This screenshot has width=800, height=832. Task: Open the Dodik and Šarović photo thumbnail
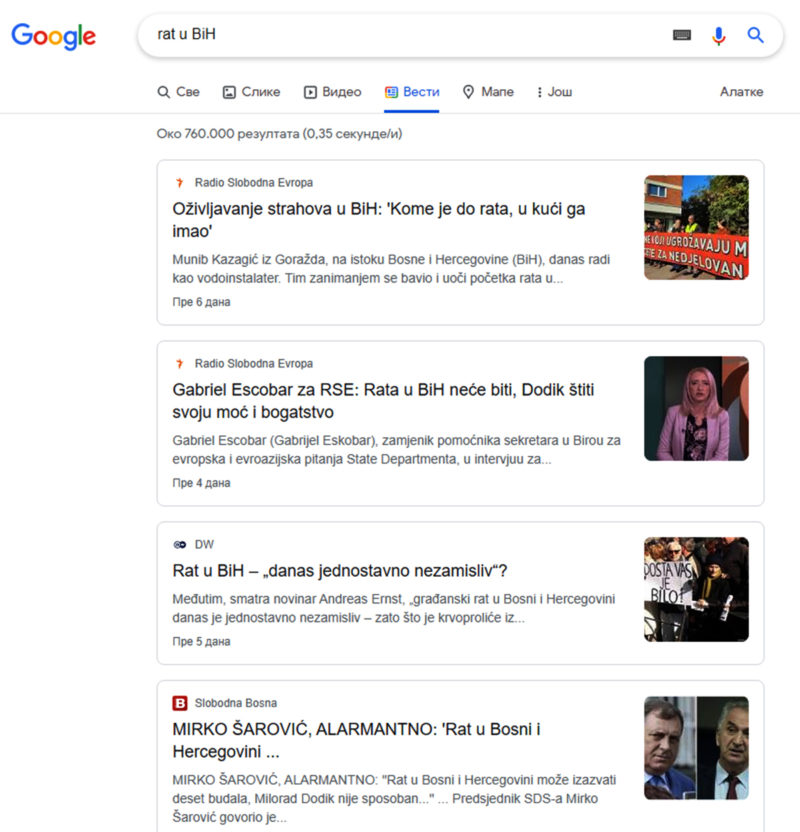point(696,748)
